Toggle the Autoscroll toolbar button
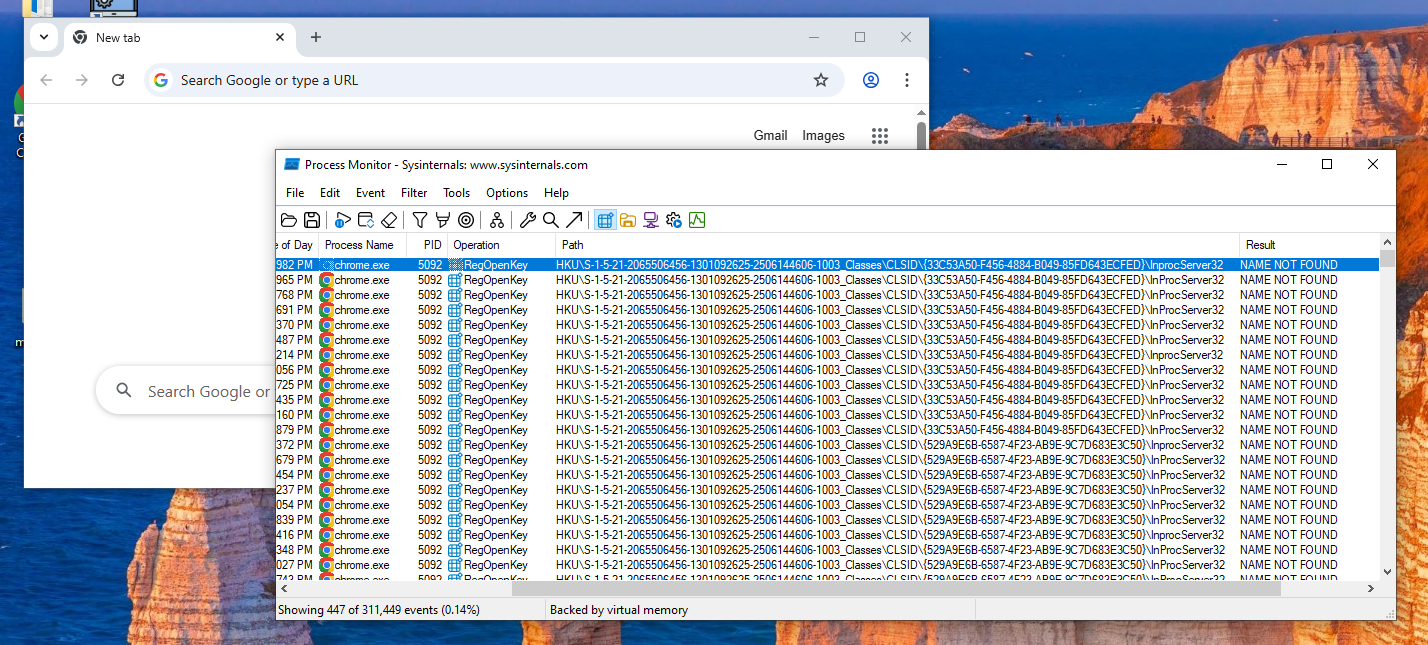This screenshot has width=1428, height=645. (x=366, y=220)
